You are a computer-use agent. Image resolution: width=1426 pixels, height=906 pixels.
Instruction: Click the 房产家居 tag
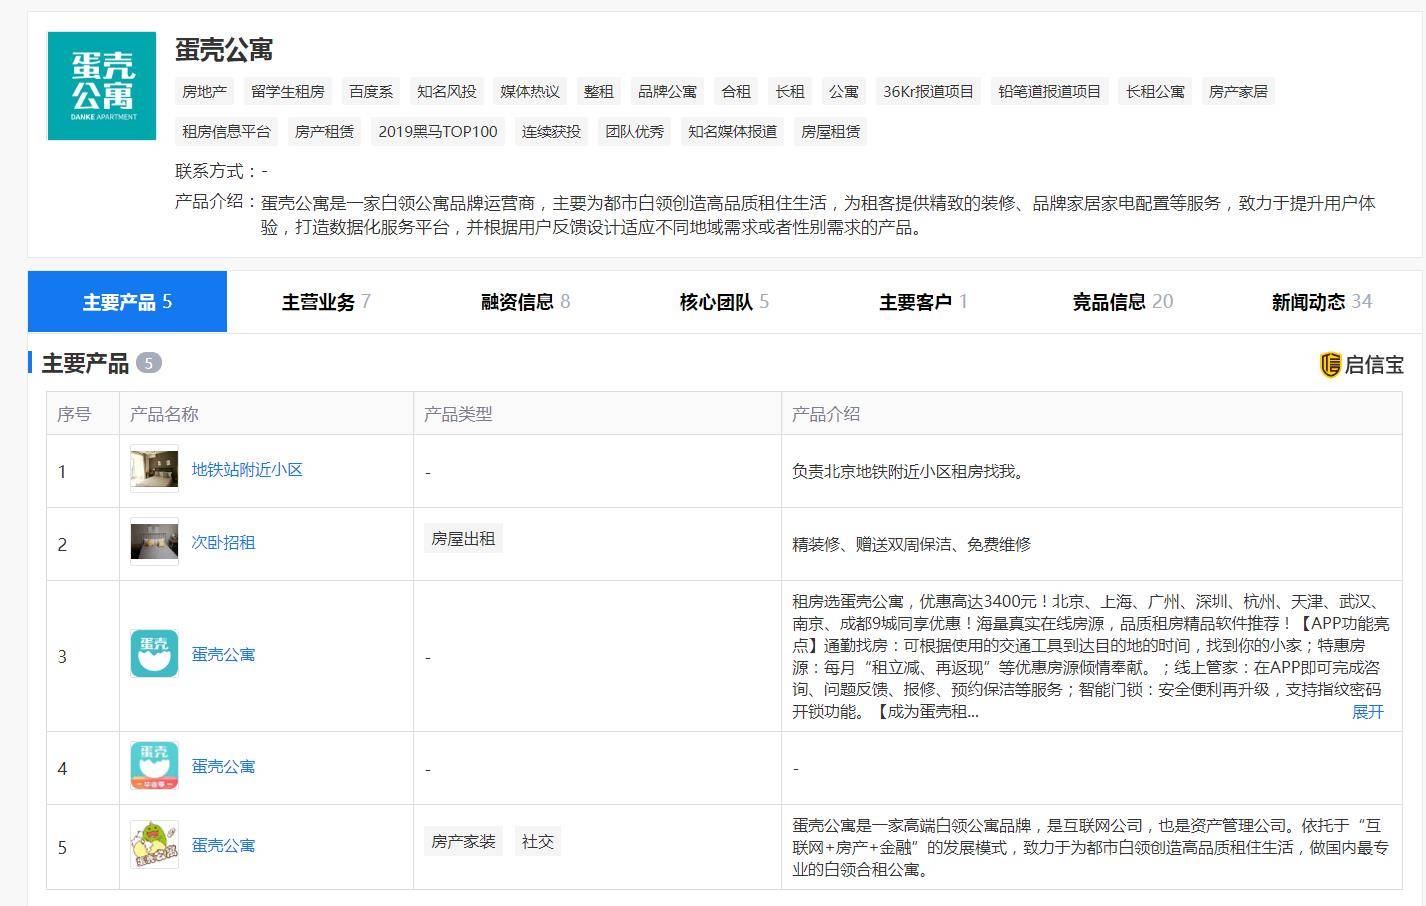(x=1238, y=91)
